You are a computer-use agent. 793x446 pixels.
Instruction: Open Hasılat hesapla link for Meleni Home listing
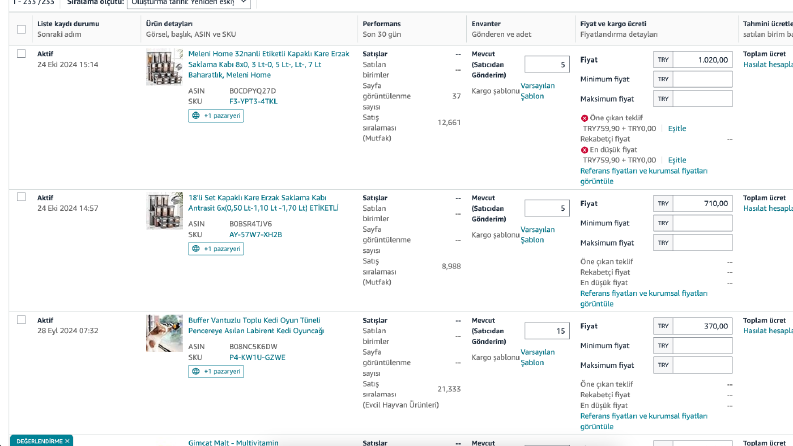pyautogui.click(x=768, y=65)
